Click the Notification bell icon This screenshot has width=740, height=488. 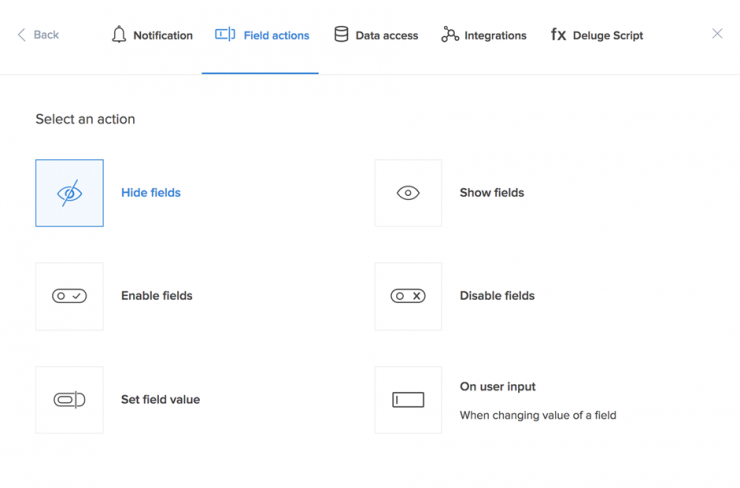tap(119, 34)
